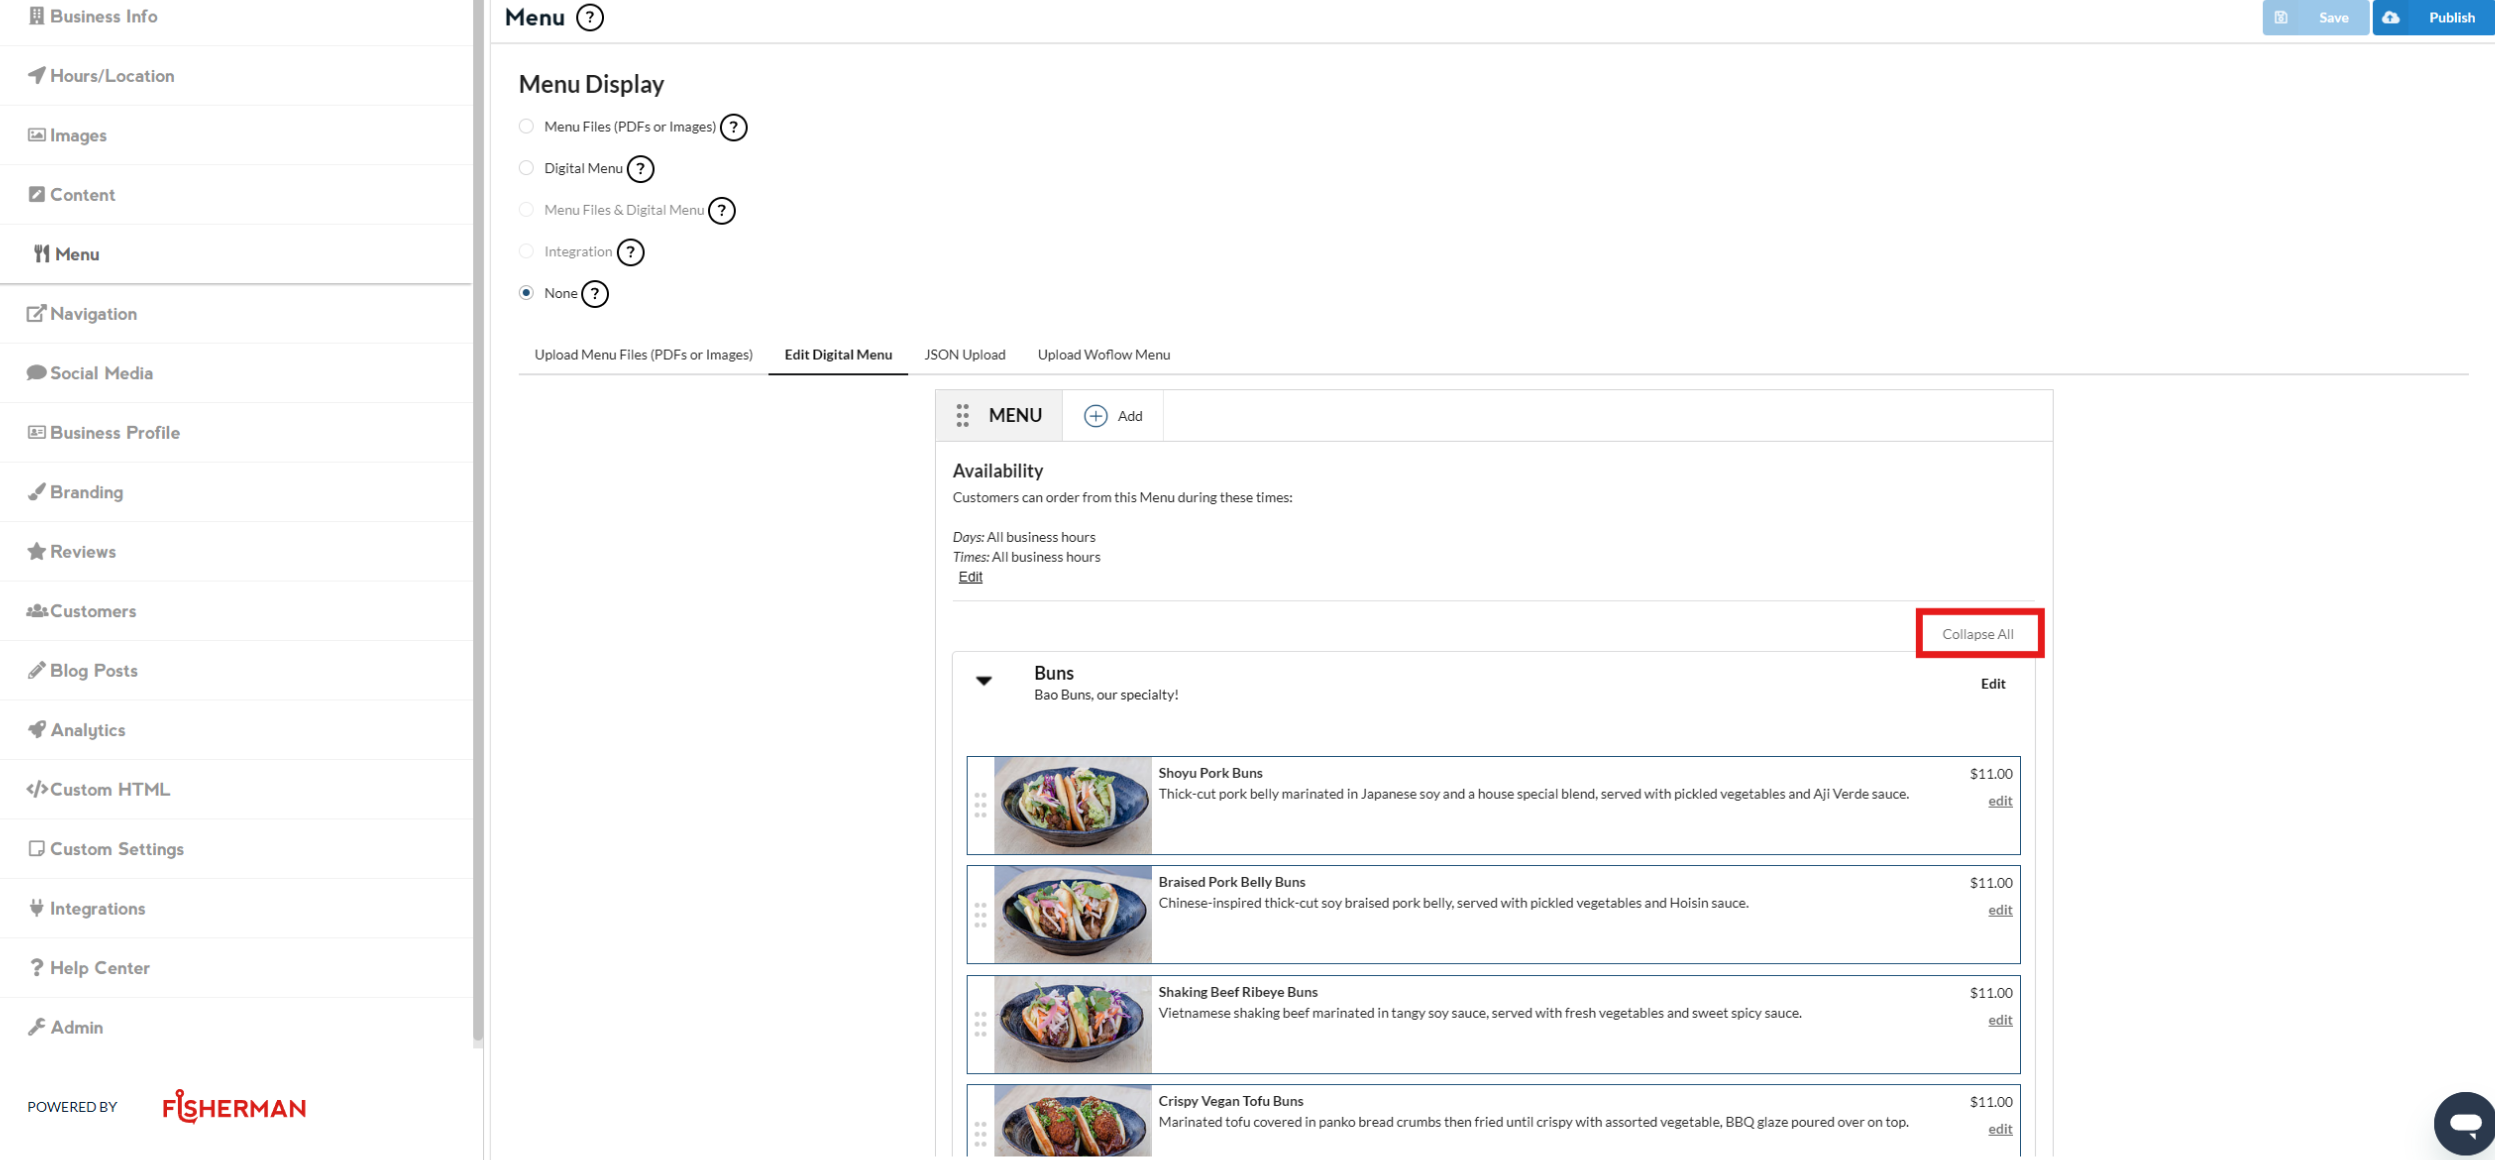Image resolution: width=2495 pixels, height=1160 pixels.
Task: Select the None display radio button
Action: [x=526, y=293]
